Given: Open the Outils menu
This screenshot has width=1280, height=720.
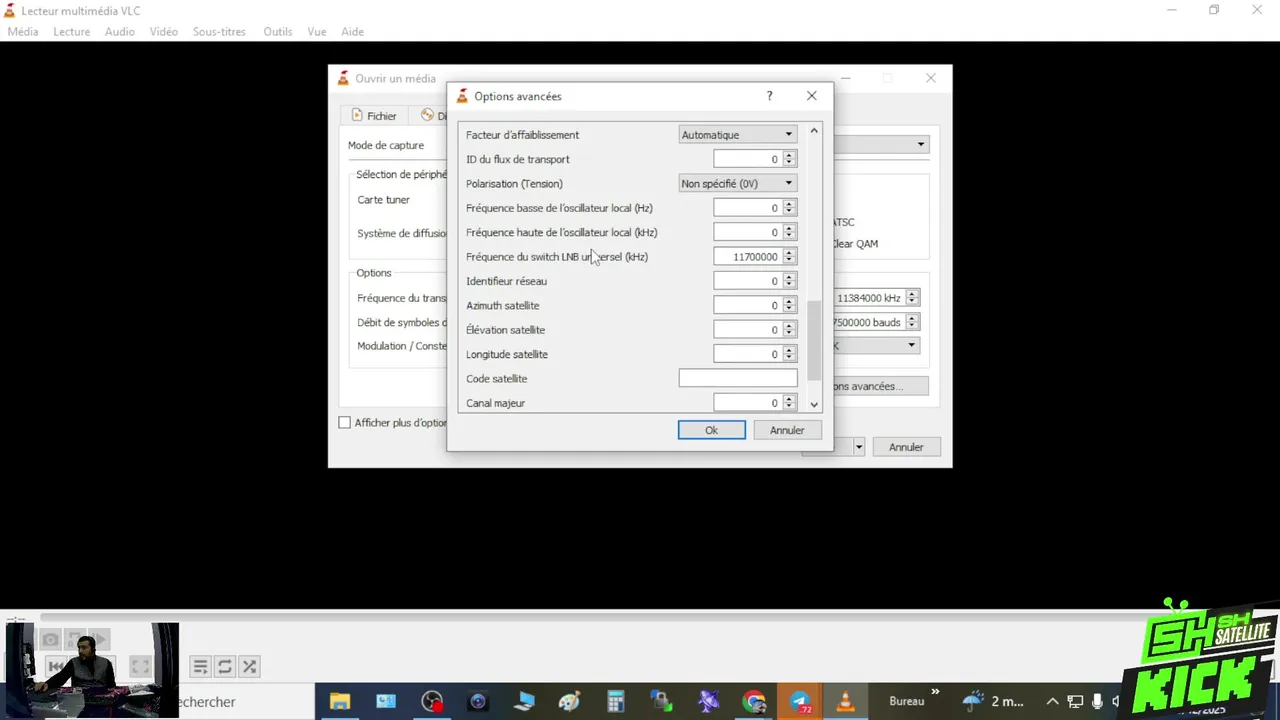Looking at the screenshot, I should point(278,32).
